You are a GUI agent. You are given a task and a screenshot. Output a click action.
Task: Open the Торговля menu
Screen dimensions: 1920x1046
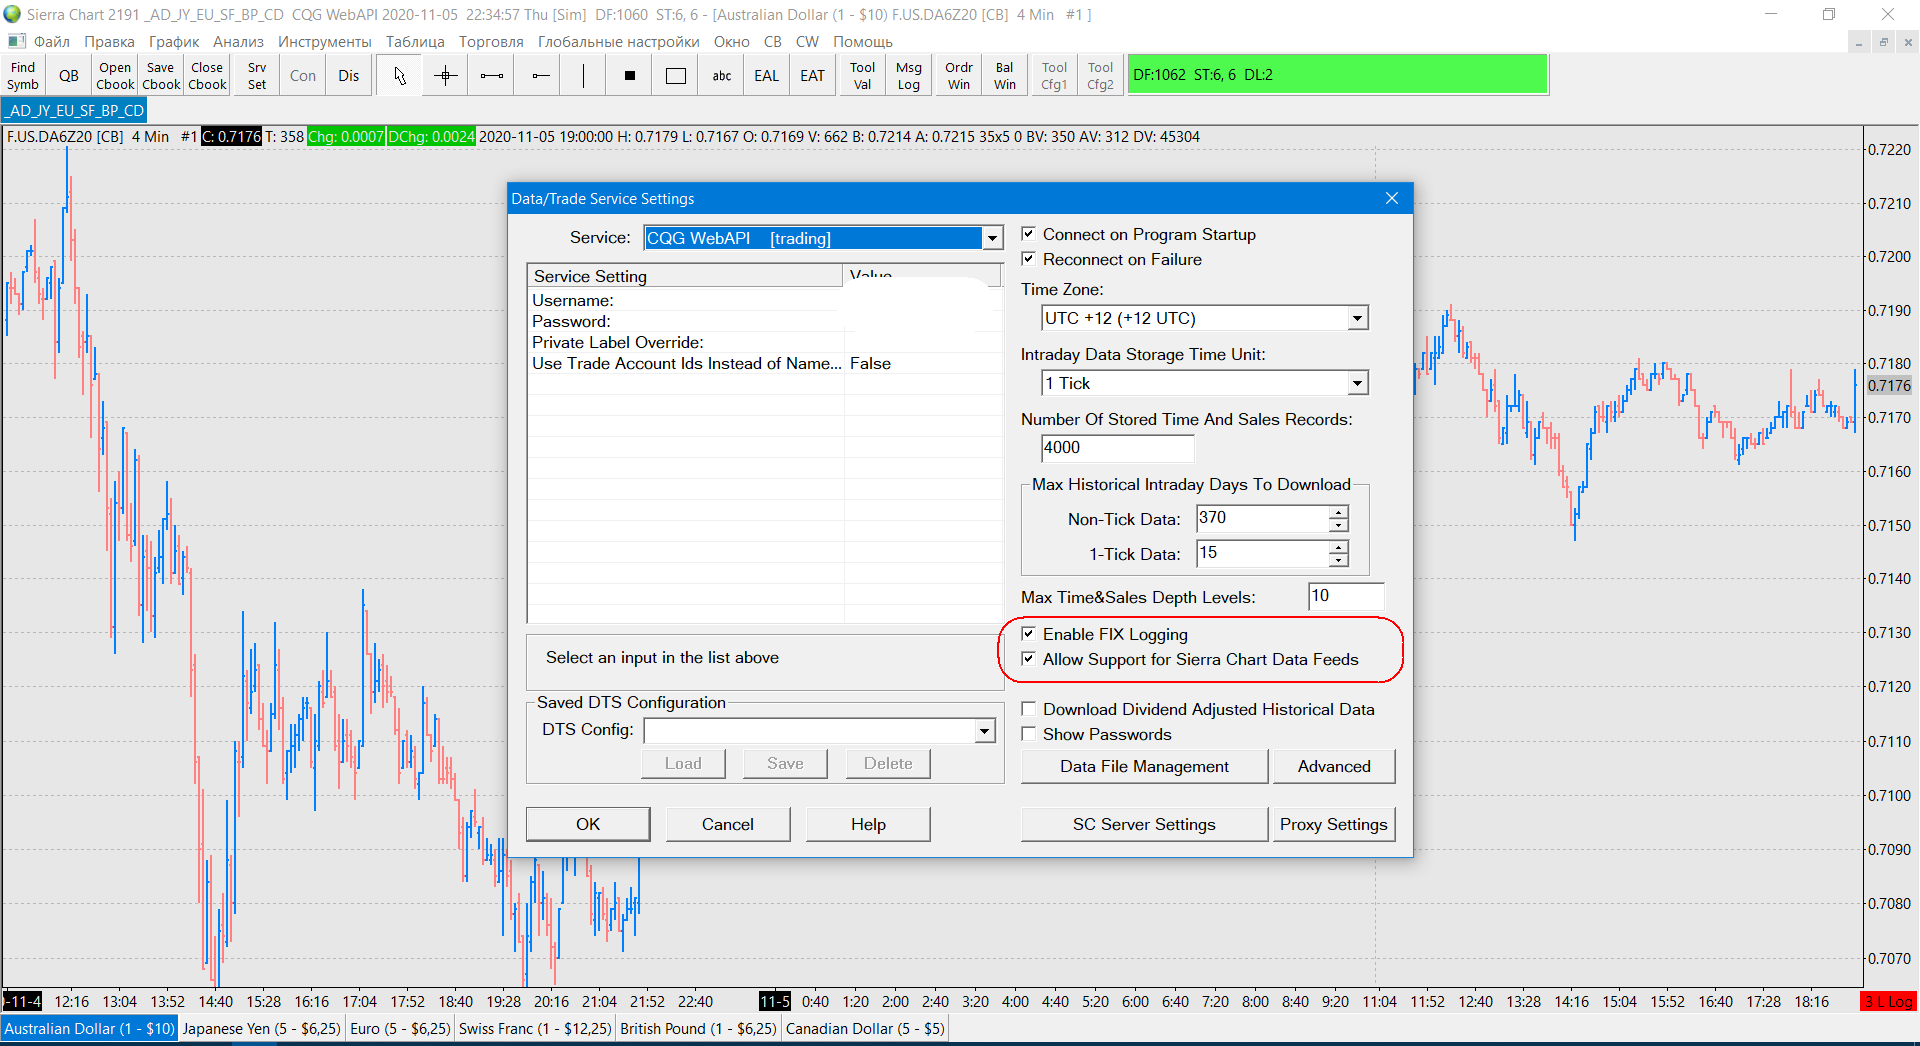(491, 42)
